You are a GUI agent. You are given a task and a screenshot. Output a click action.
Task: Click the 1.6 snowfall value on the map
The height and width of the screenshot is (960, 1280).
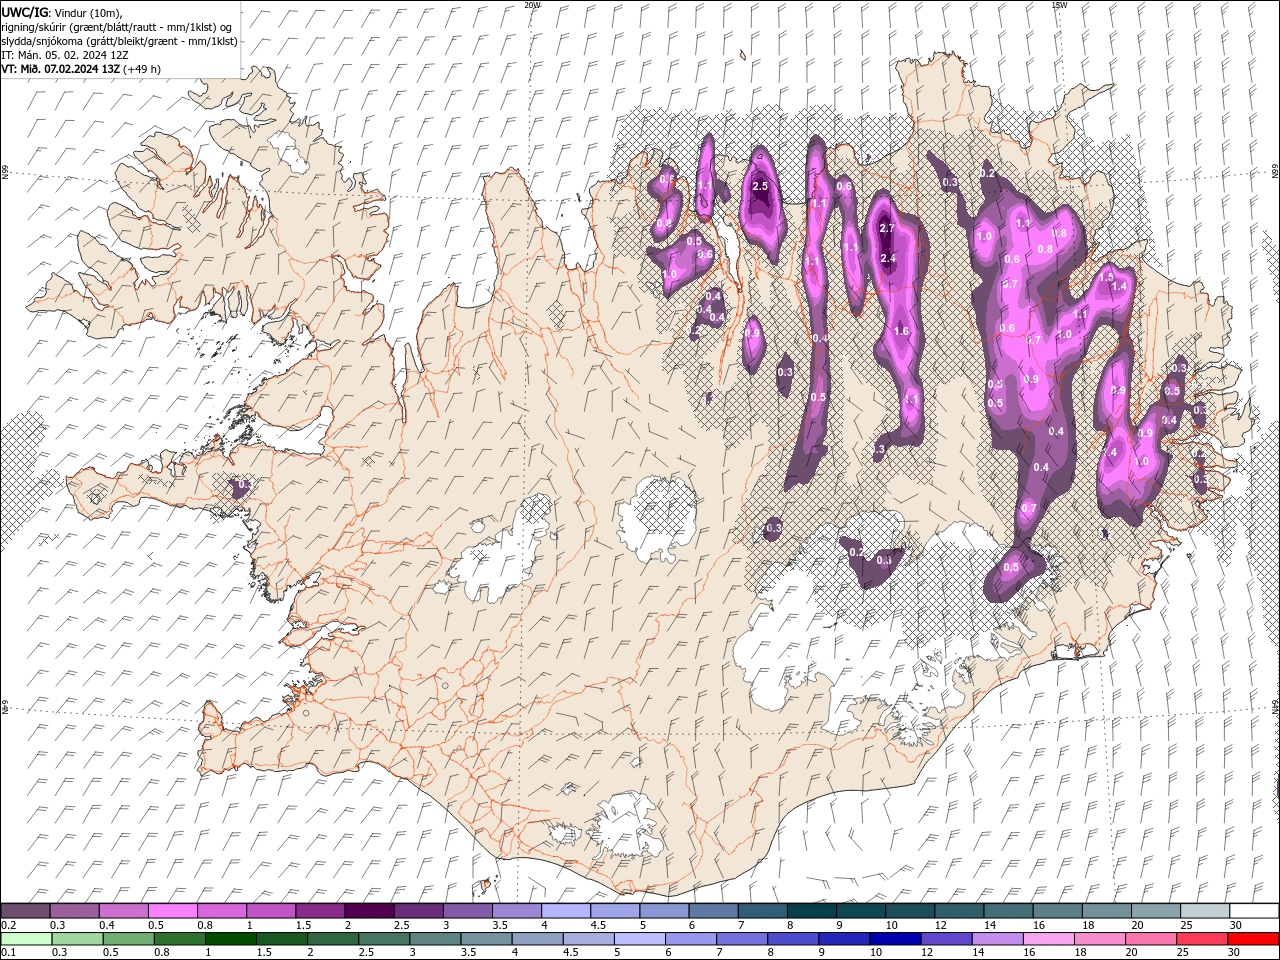[x=901, y=331]
